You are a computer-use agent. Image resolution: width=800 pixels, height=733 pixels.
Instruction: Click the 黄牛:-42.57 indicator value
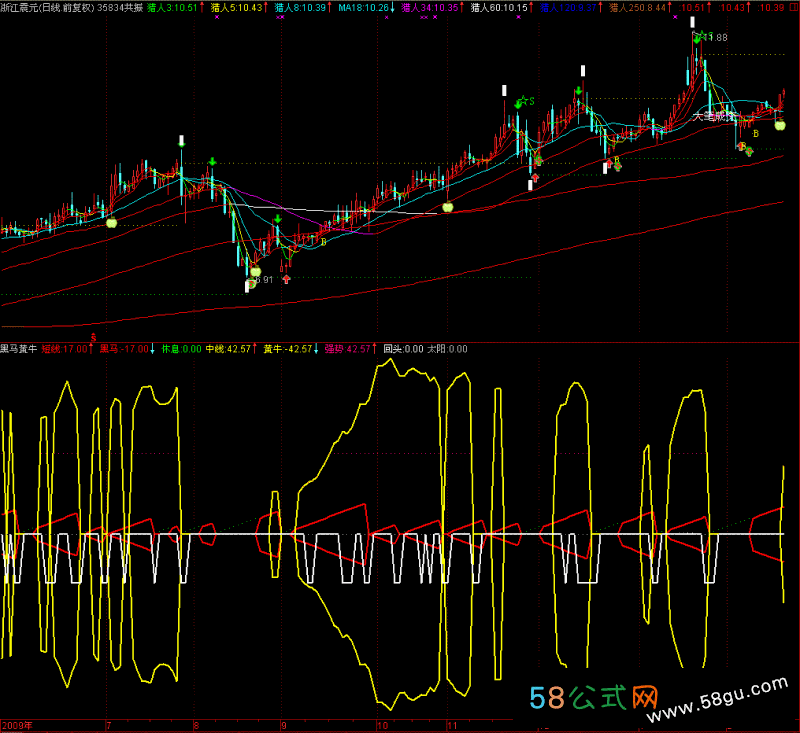(288, 349)
